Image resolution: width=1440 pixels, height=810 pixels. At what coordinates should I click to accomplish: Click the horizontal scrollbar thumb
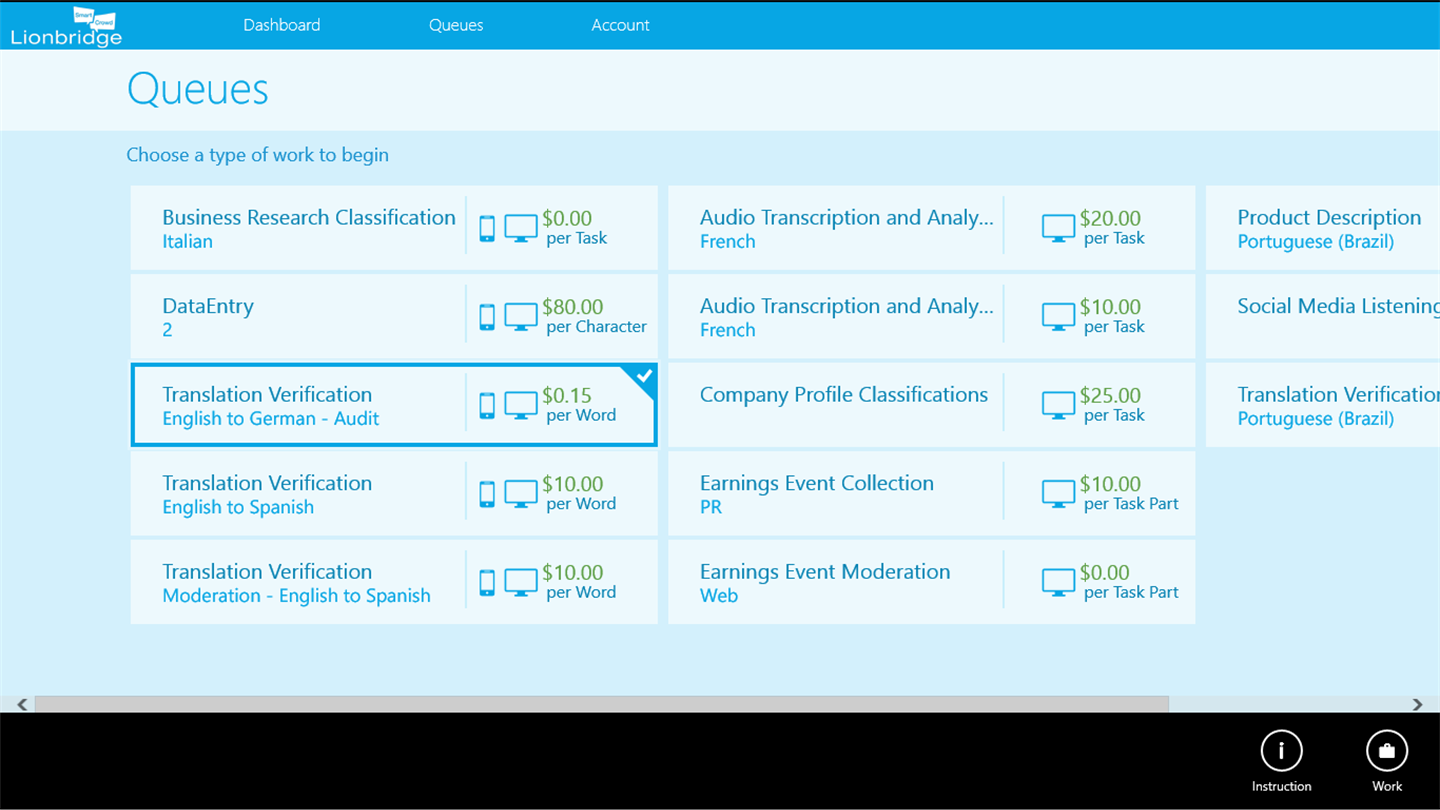point(601,704)
